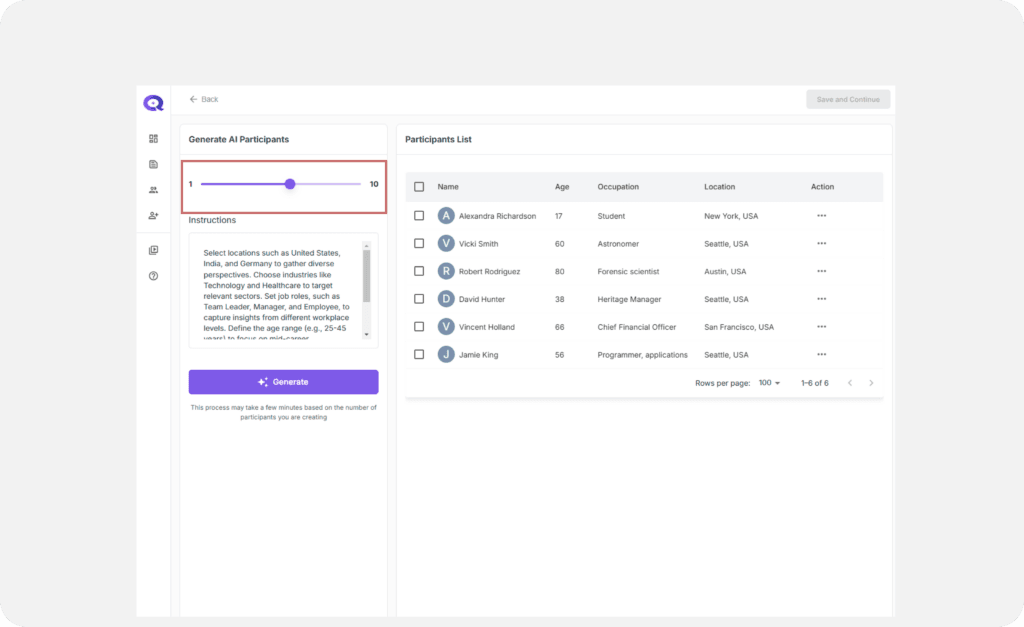Click the add person icon in sidebar
The width and height of the screenshot is (1024, 627).
(x=153, y=215)
